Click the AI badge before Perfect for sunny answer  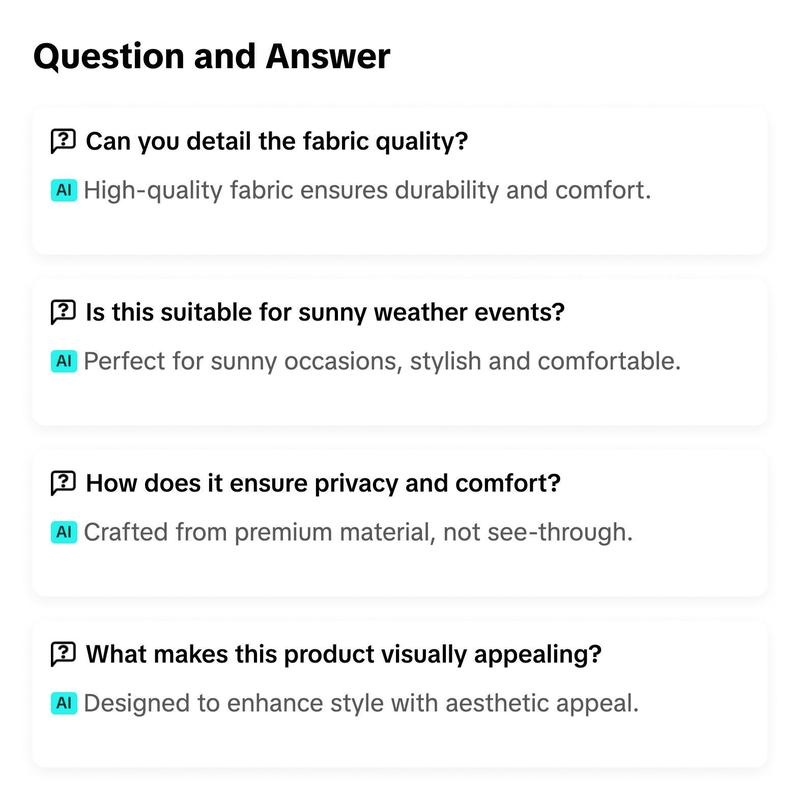pos(64,361)
